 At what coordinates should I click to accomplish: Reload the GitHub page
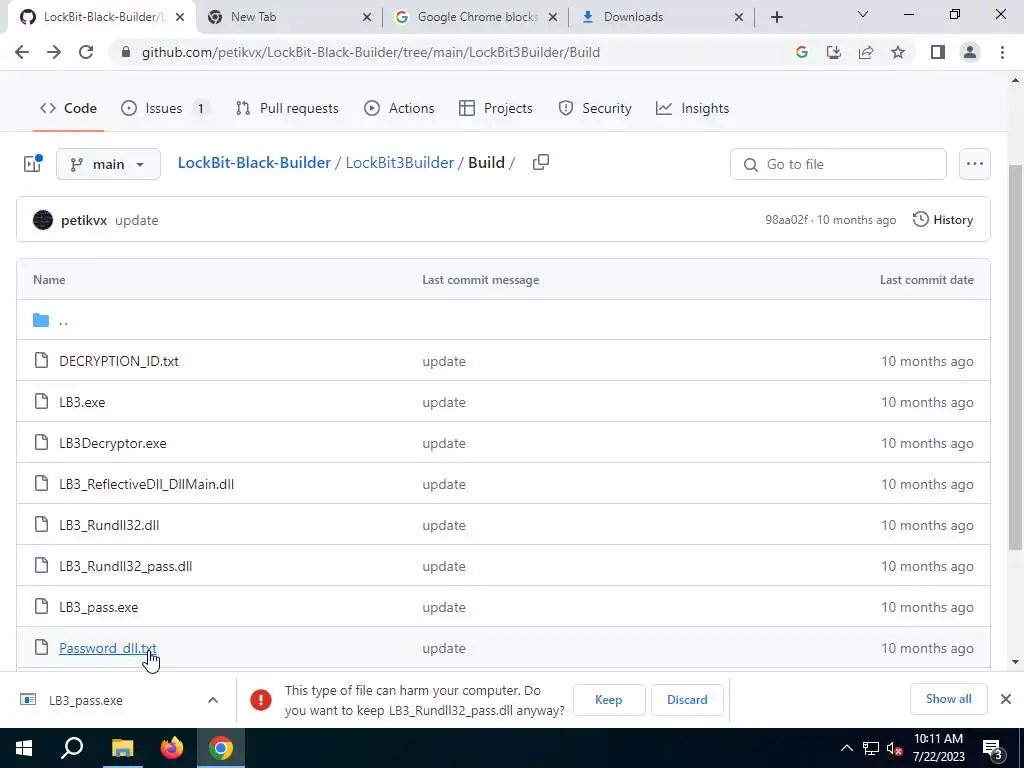[x=86, y=52]
